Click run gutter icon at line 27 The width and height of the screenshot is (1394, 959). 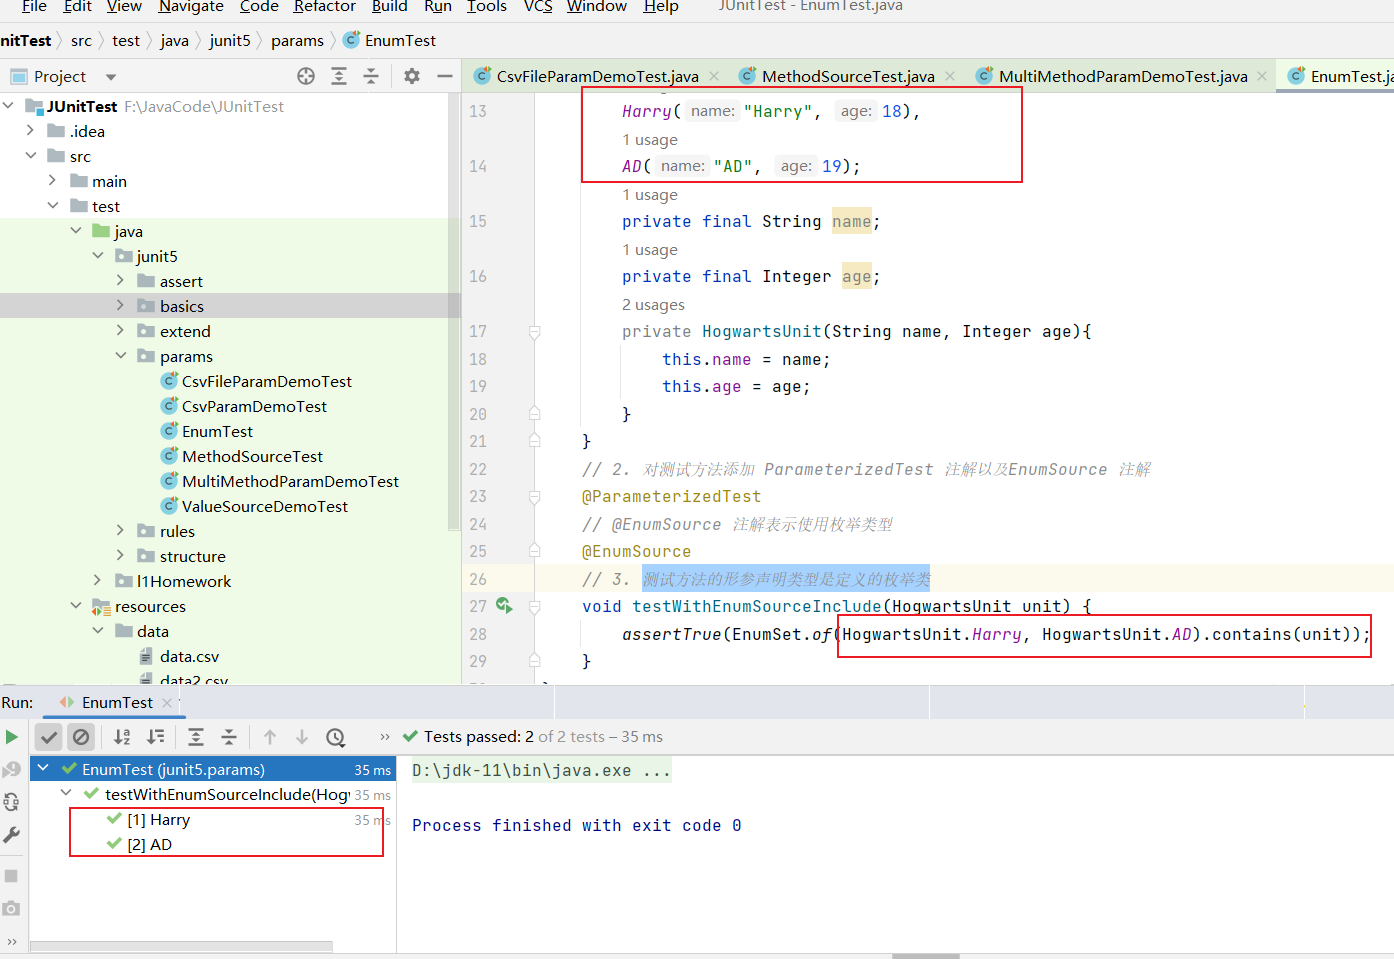point(504,605)
